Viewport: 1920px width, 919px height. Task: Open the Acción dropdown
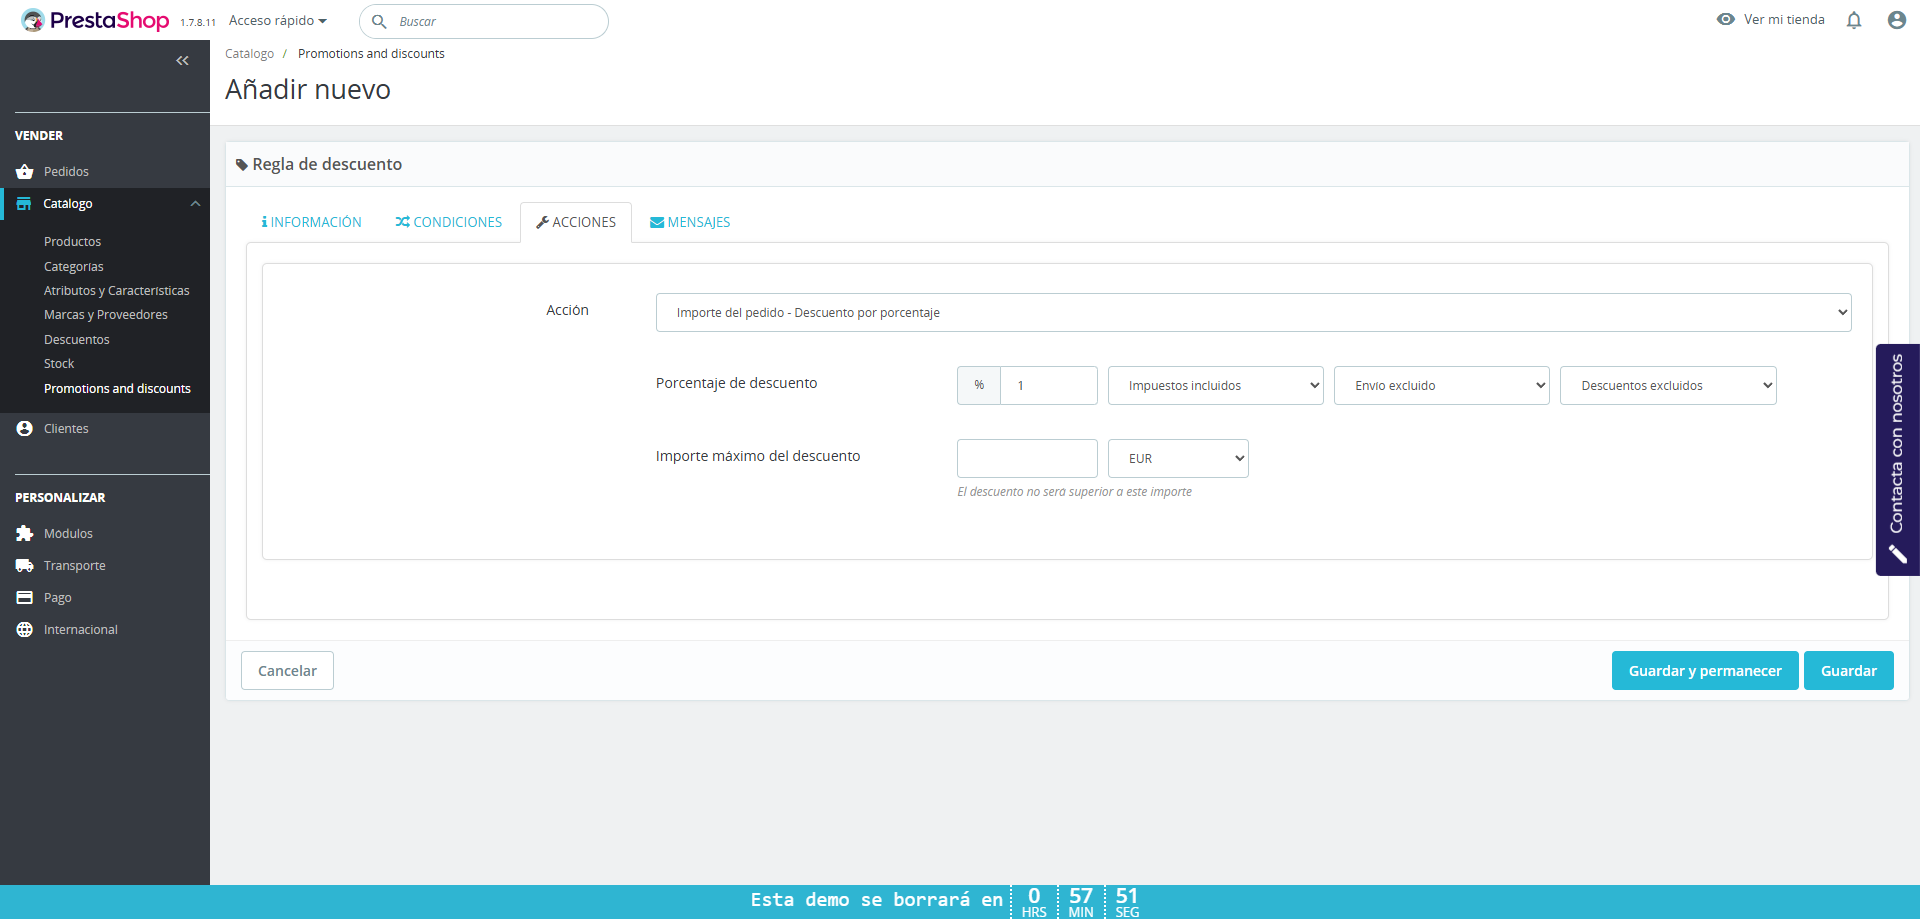pyautogui.click(x=1253, y=312)
